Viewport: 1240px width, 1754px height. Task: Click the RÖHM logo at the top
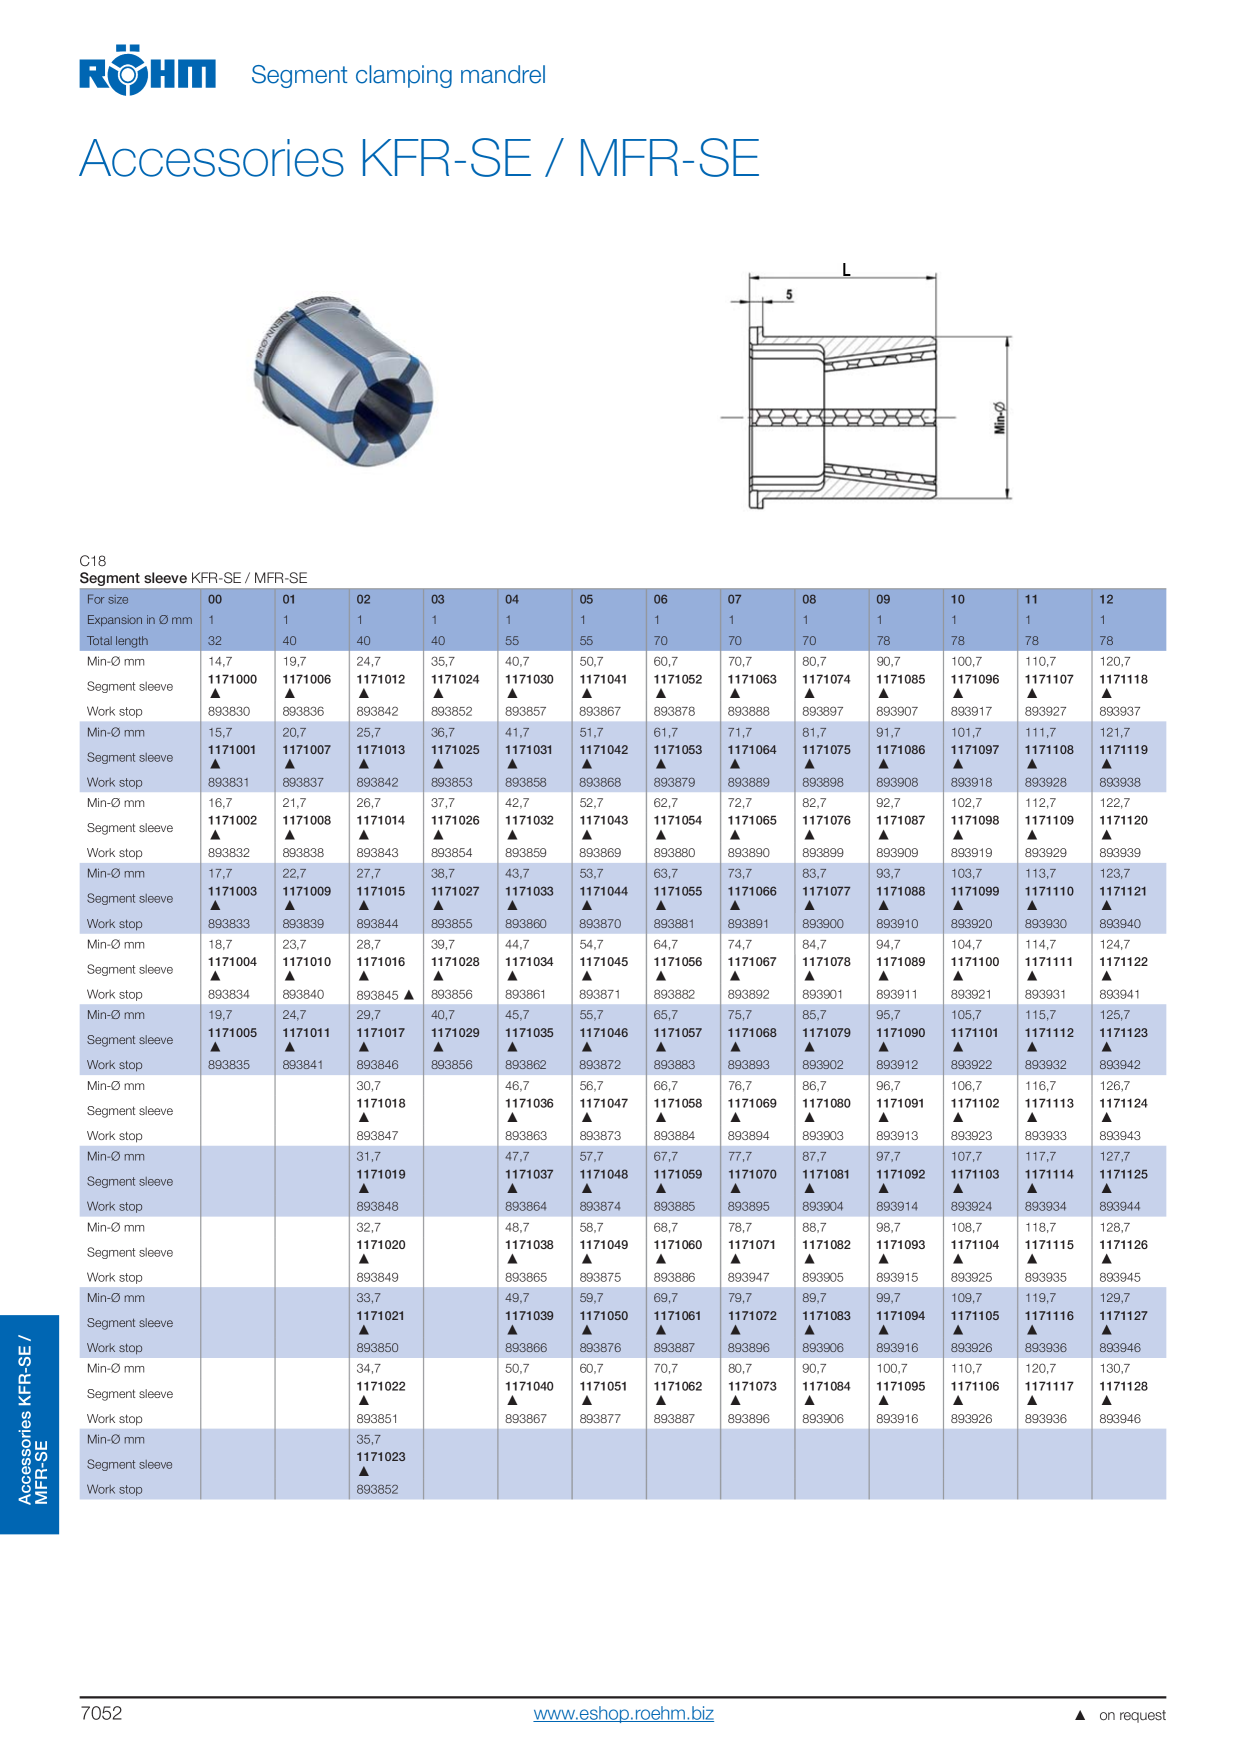point(147,71)
